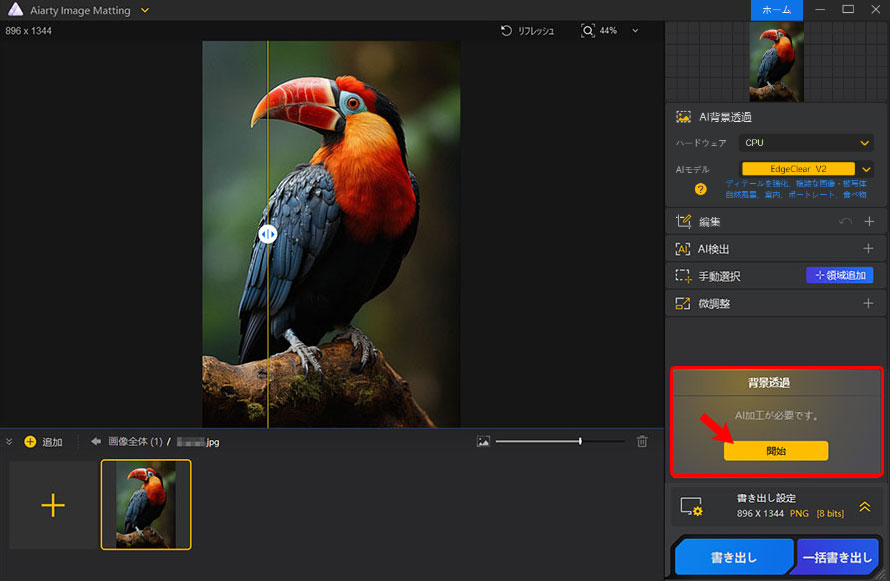Select the AI検出 panel icon
The width and height of the screenshot is (890, 581).
pos(682,247)
